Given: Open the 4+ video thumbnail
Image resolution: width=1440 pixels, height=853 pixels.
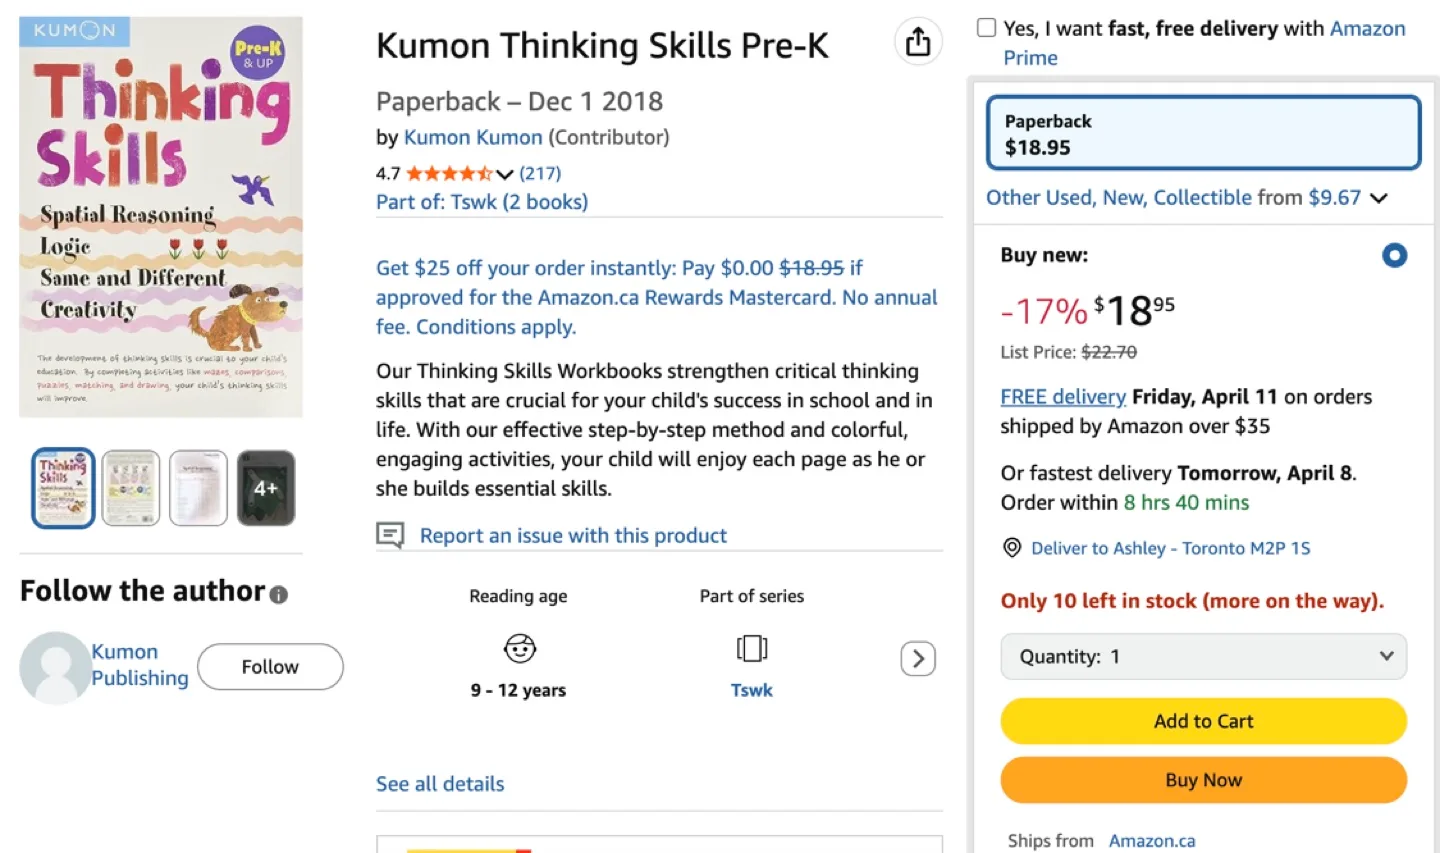Looking at the screenshot, I should pyautogui.click(x=266, y=488).
